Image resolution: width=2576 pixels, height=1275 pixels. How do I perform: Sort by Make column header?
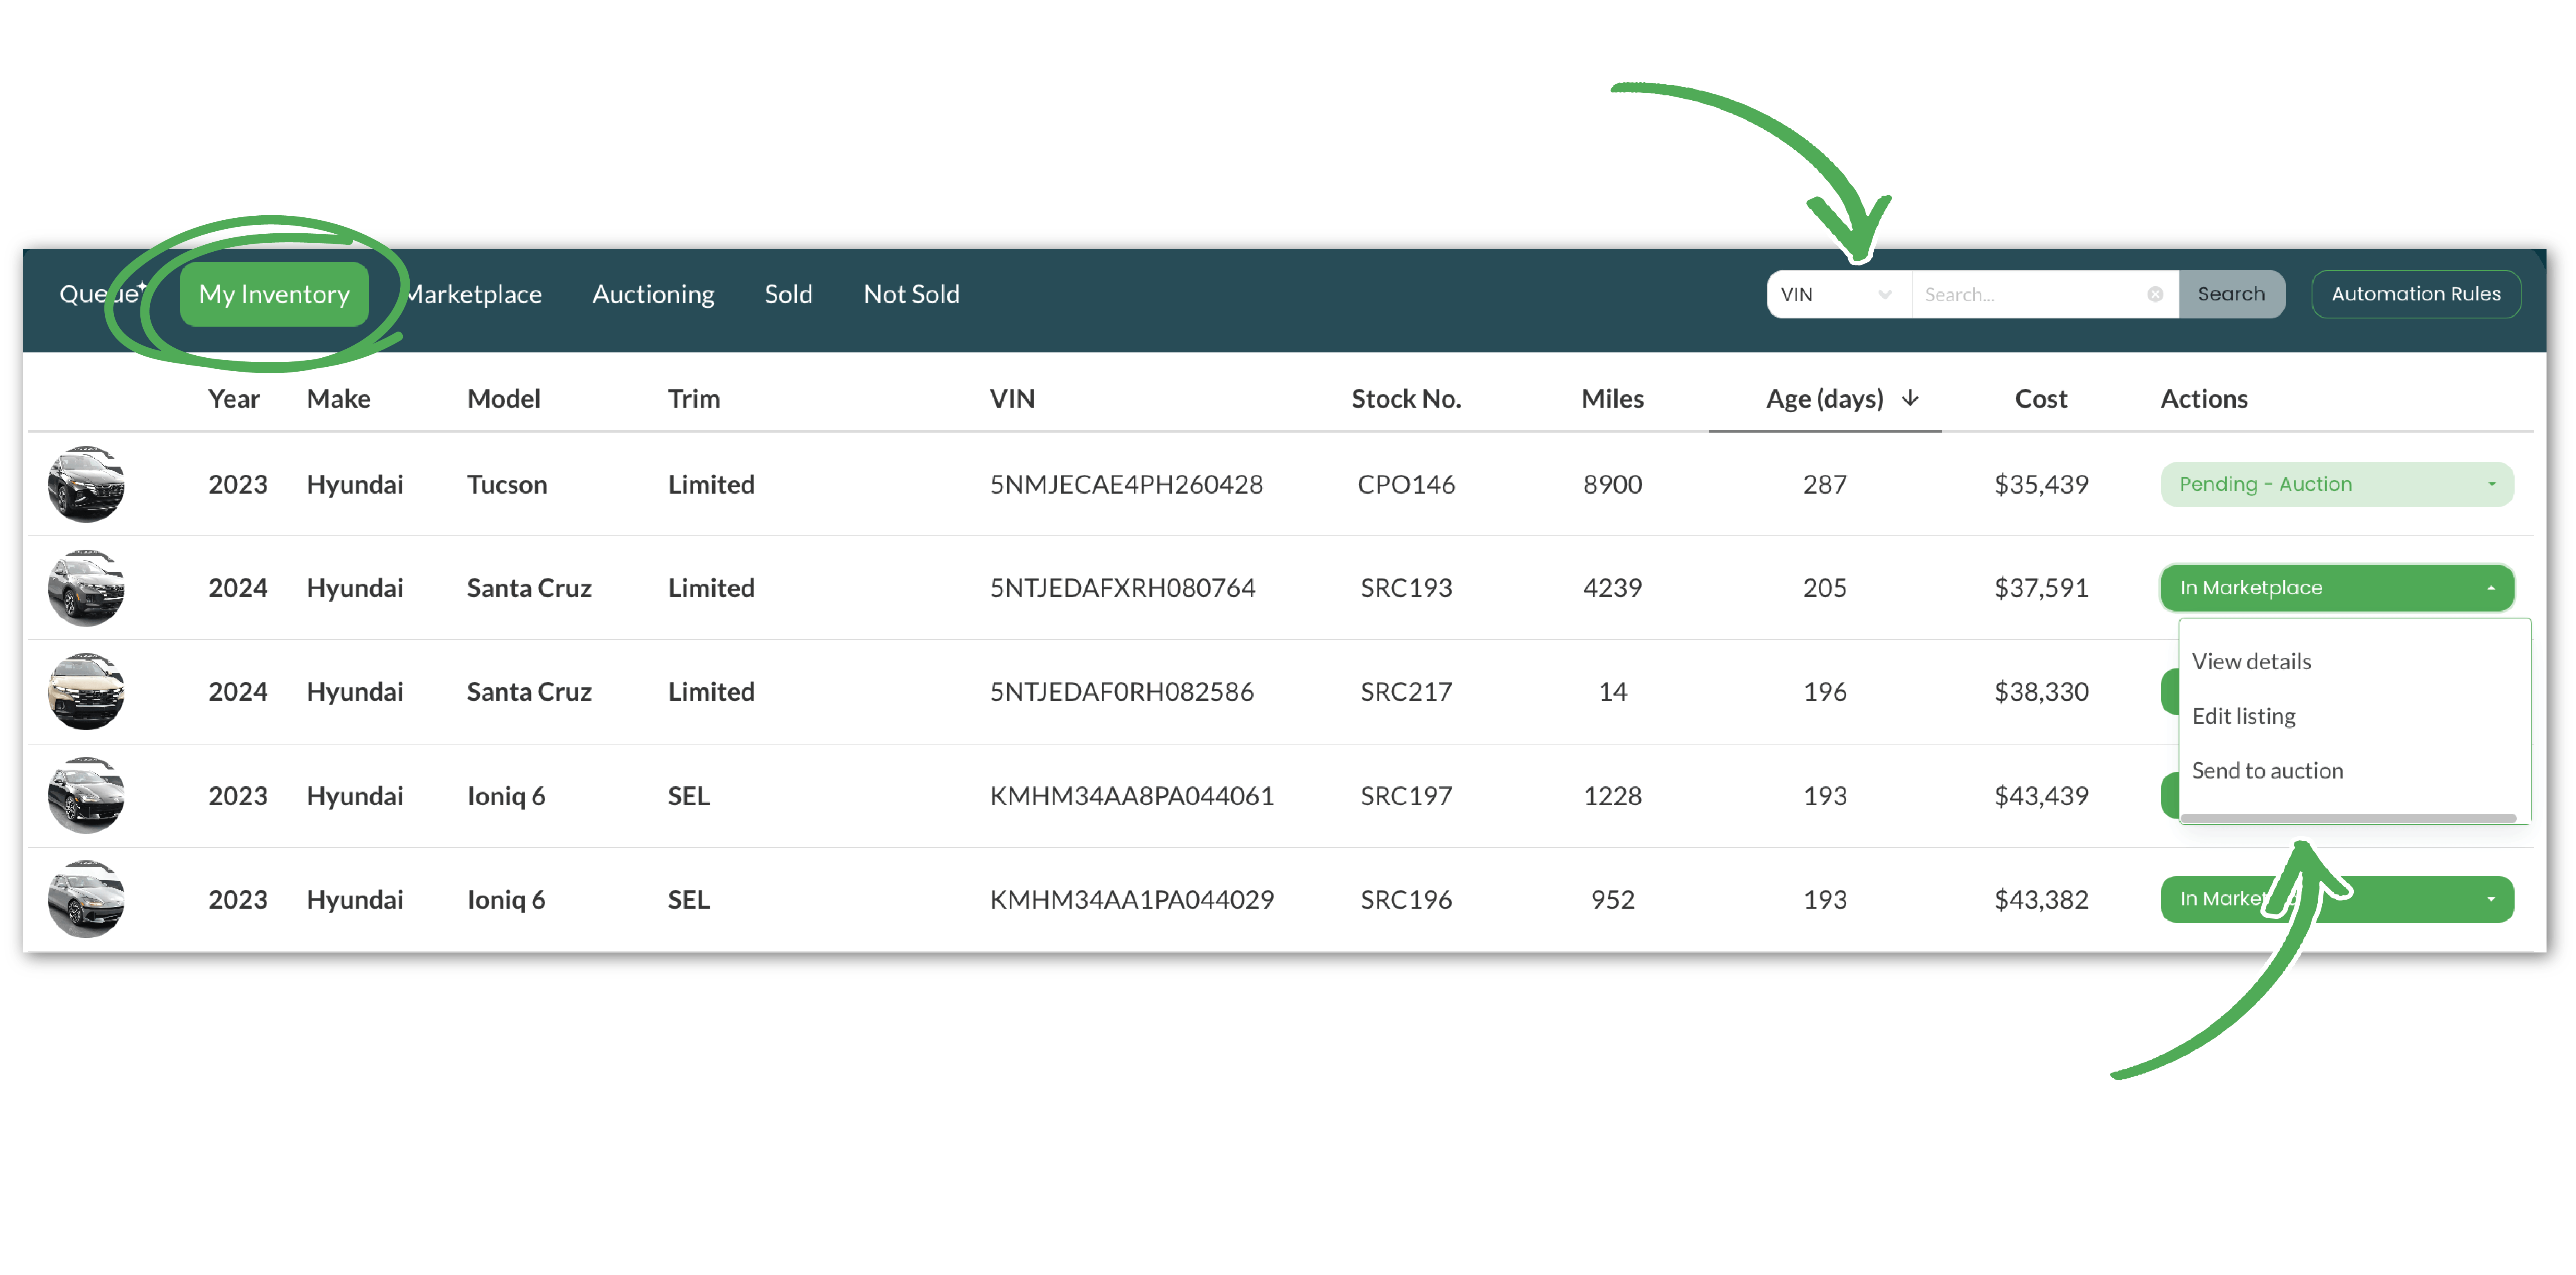[x=338, y=399]
